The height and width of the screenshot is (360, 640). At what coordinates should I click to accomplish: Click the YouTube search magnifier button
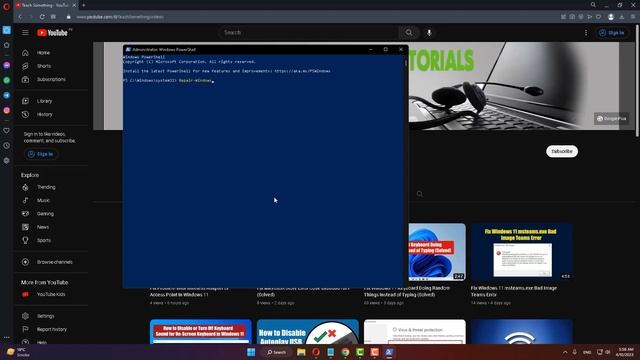(409, 33)
